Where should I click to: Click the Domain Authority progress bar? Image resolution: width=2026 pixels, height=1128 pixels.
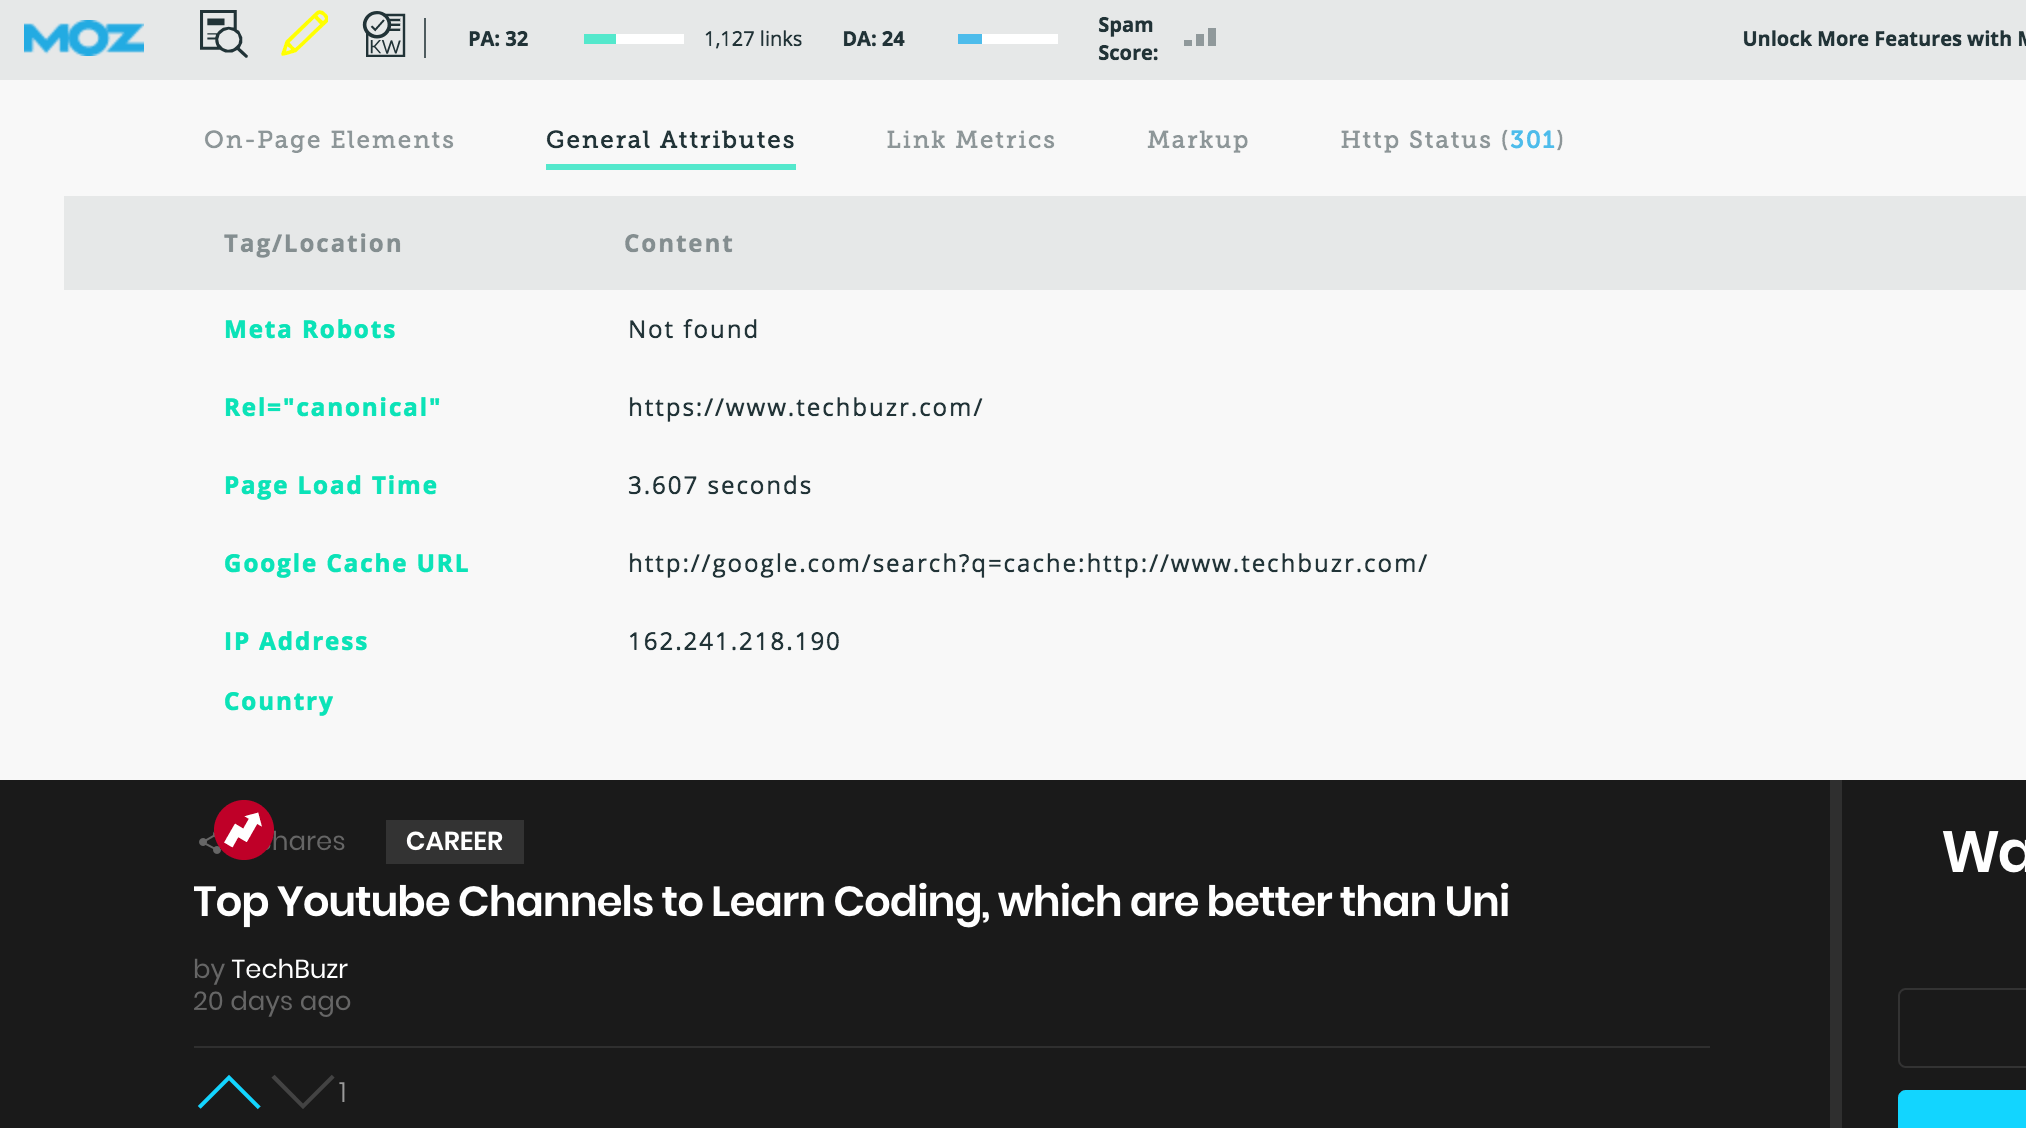tap(1007, 39)
